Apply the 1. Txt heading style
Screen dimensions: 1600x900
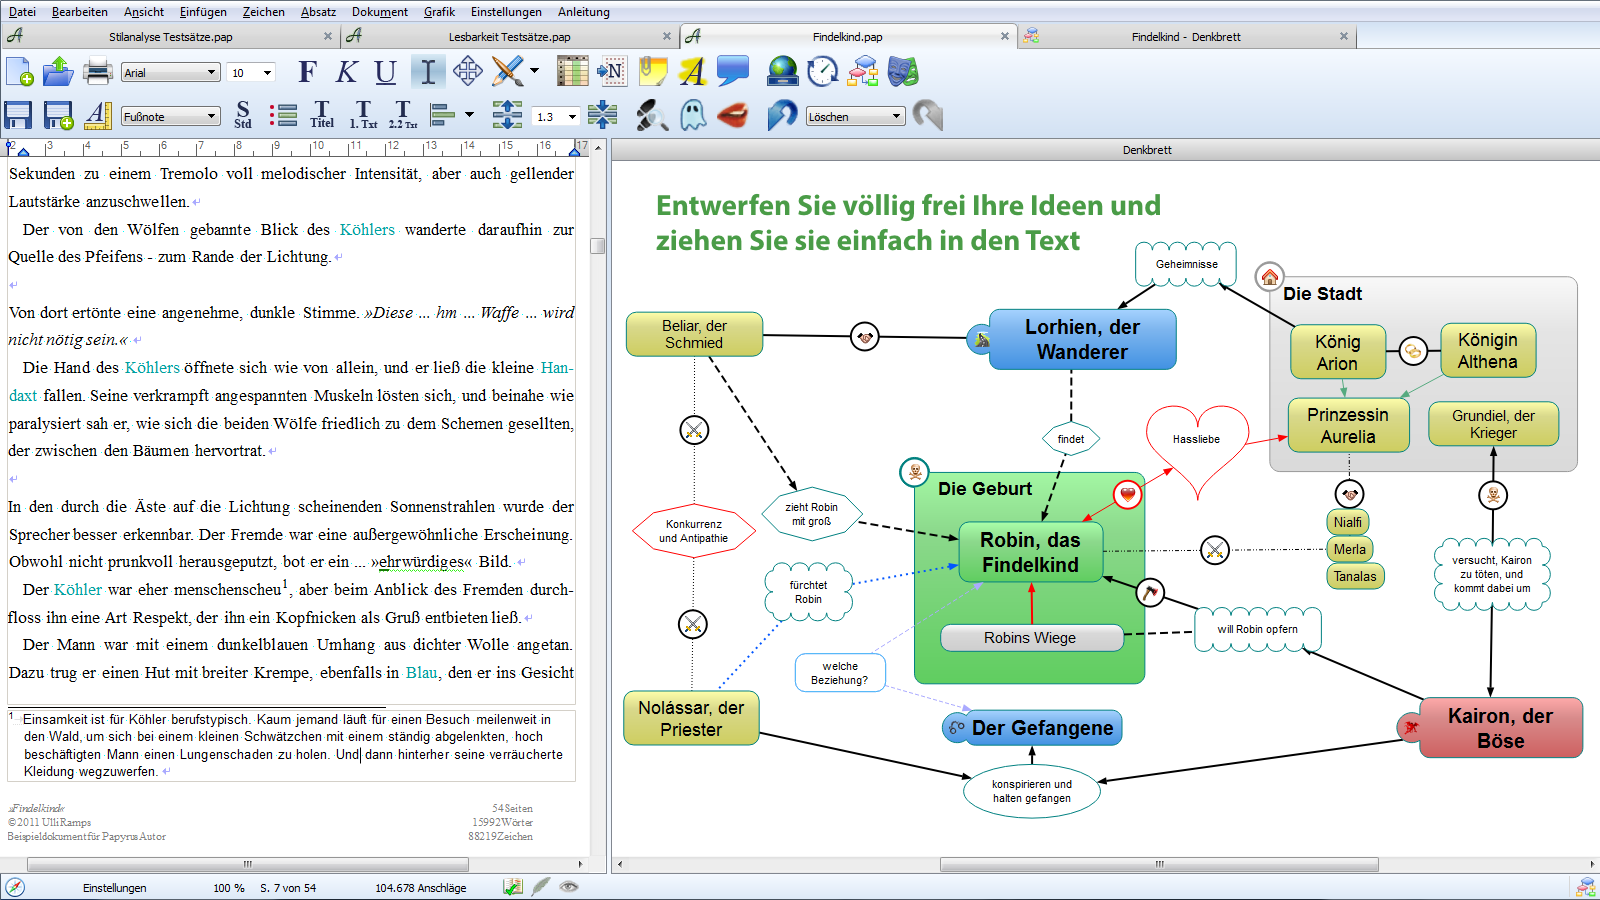(363, 116)
